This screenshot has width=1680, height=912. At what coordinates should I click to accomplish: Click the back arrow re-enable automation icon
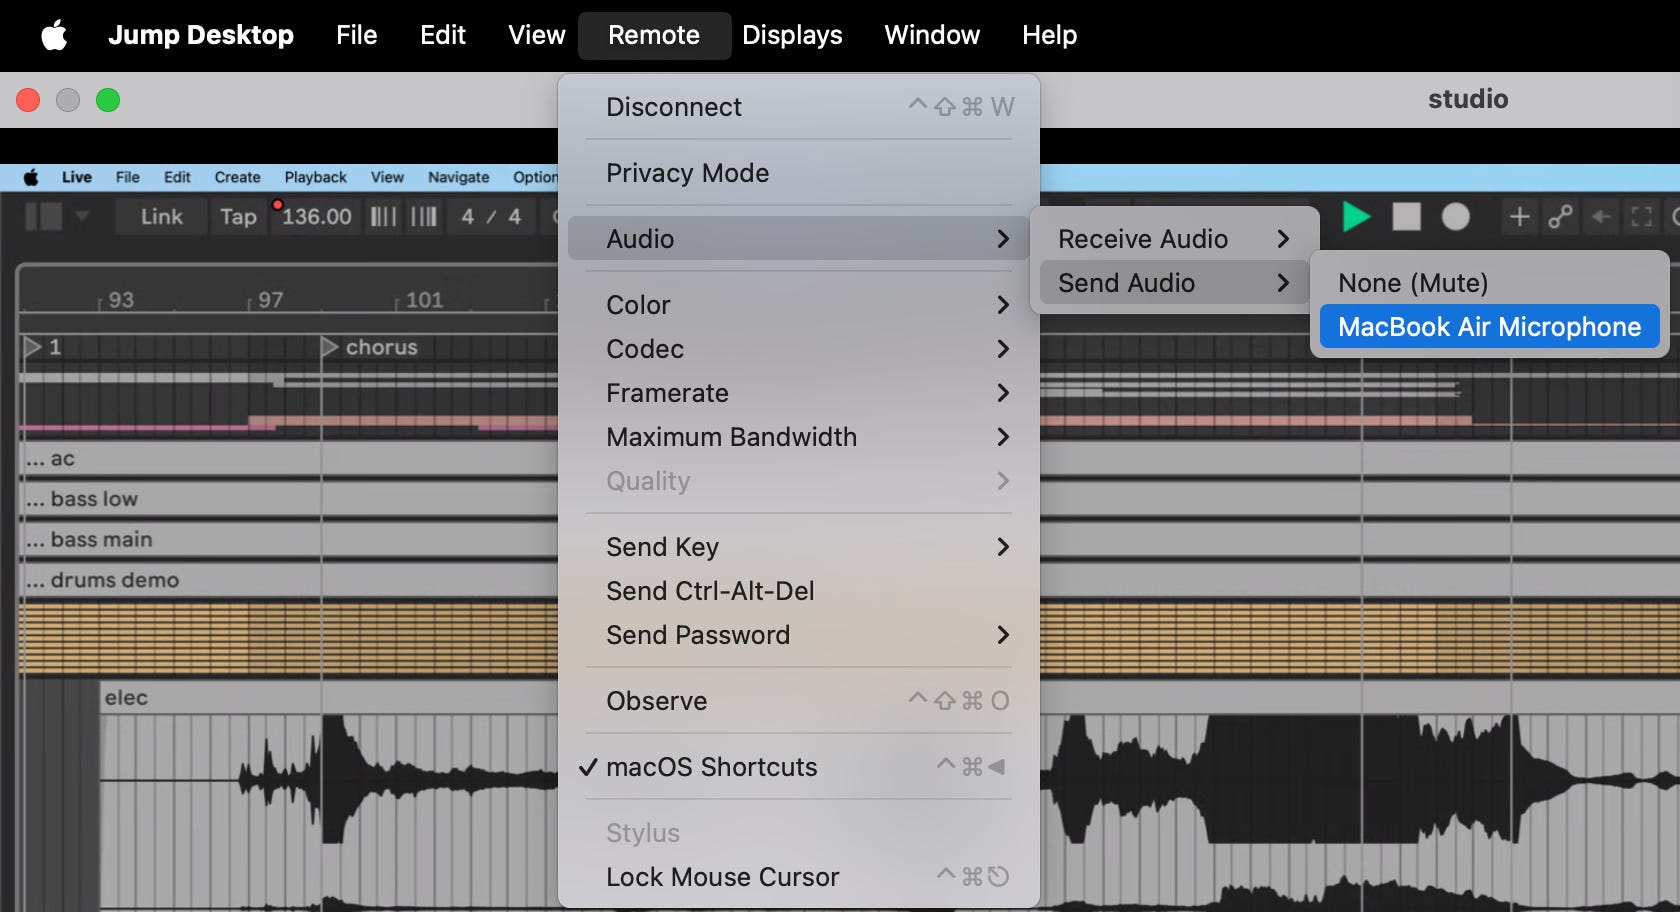click(1601, 216)
